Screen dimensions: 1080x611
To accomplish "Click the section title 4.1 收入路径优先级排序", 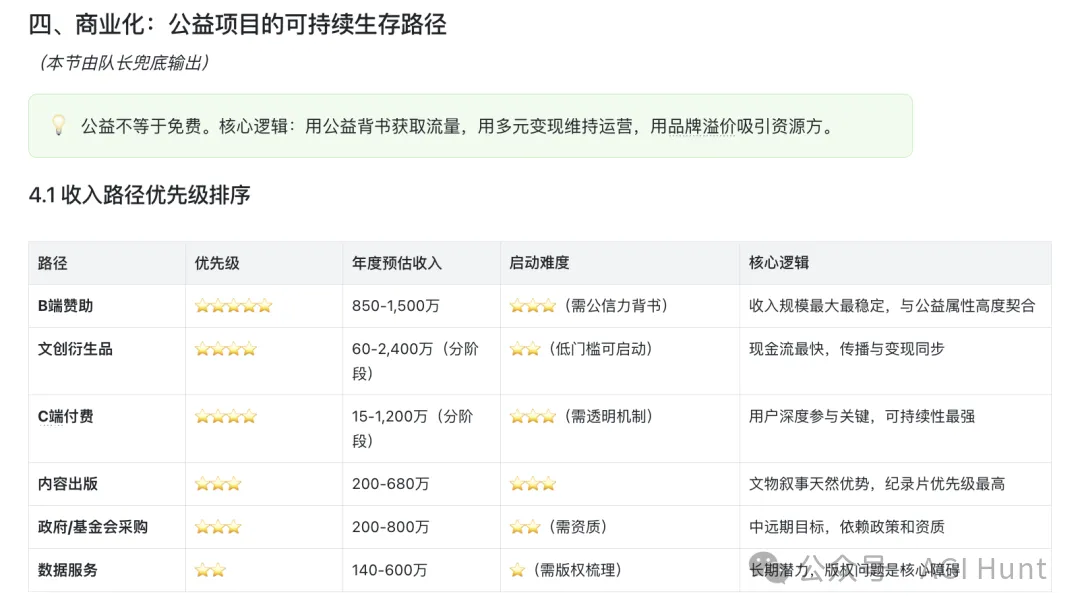I will pos(140,196).
